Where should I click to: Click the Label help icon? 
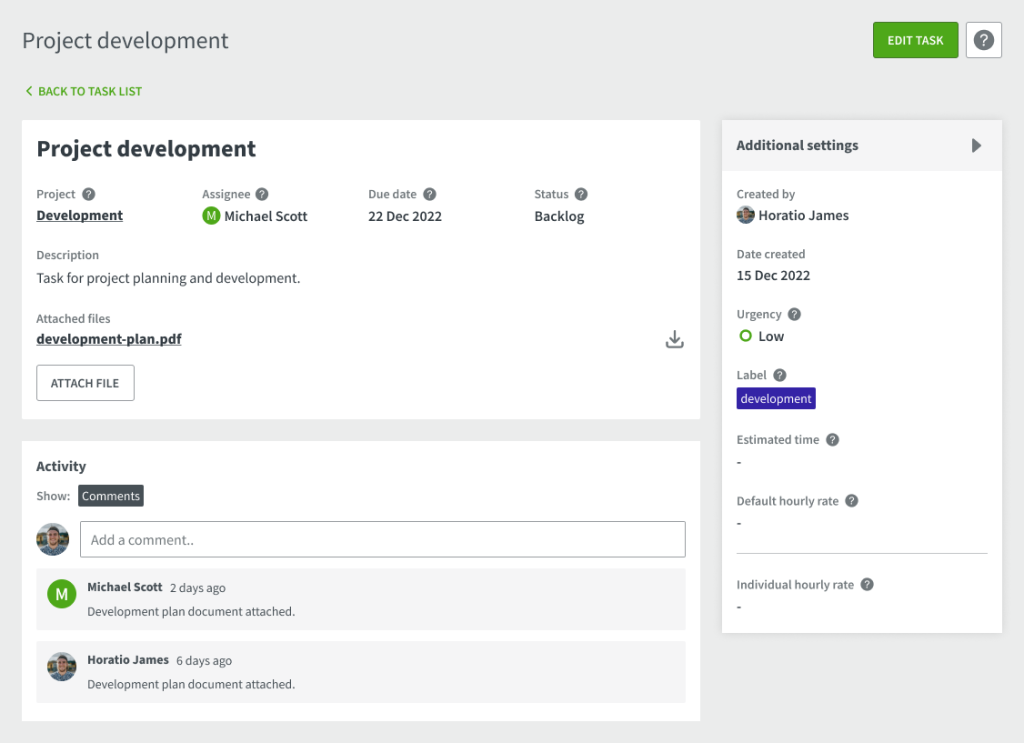(x=780, y=375)
